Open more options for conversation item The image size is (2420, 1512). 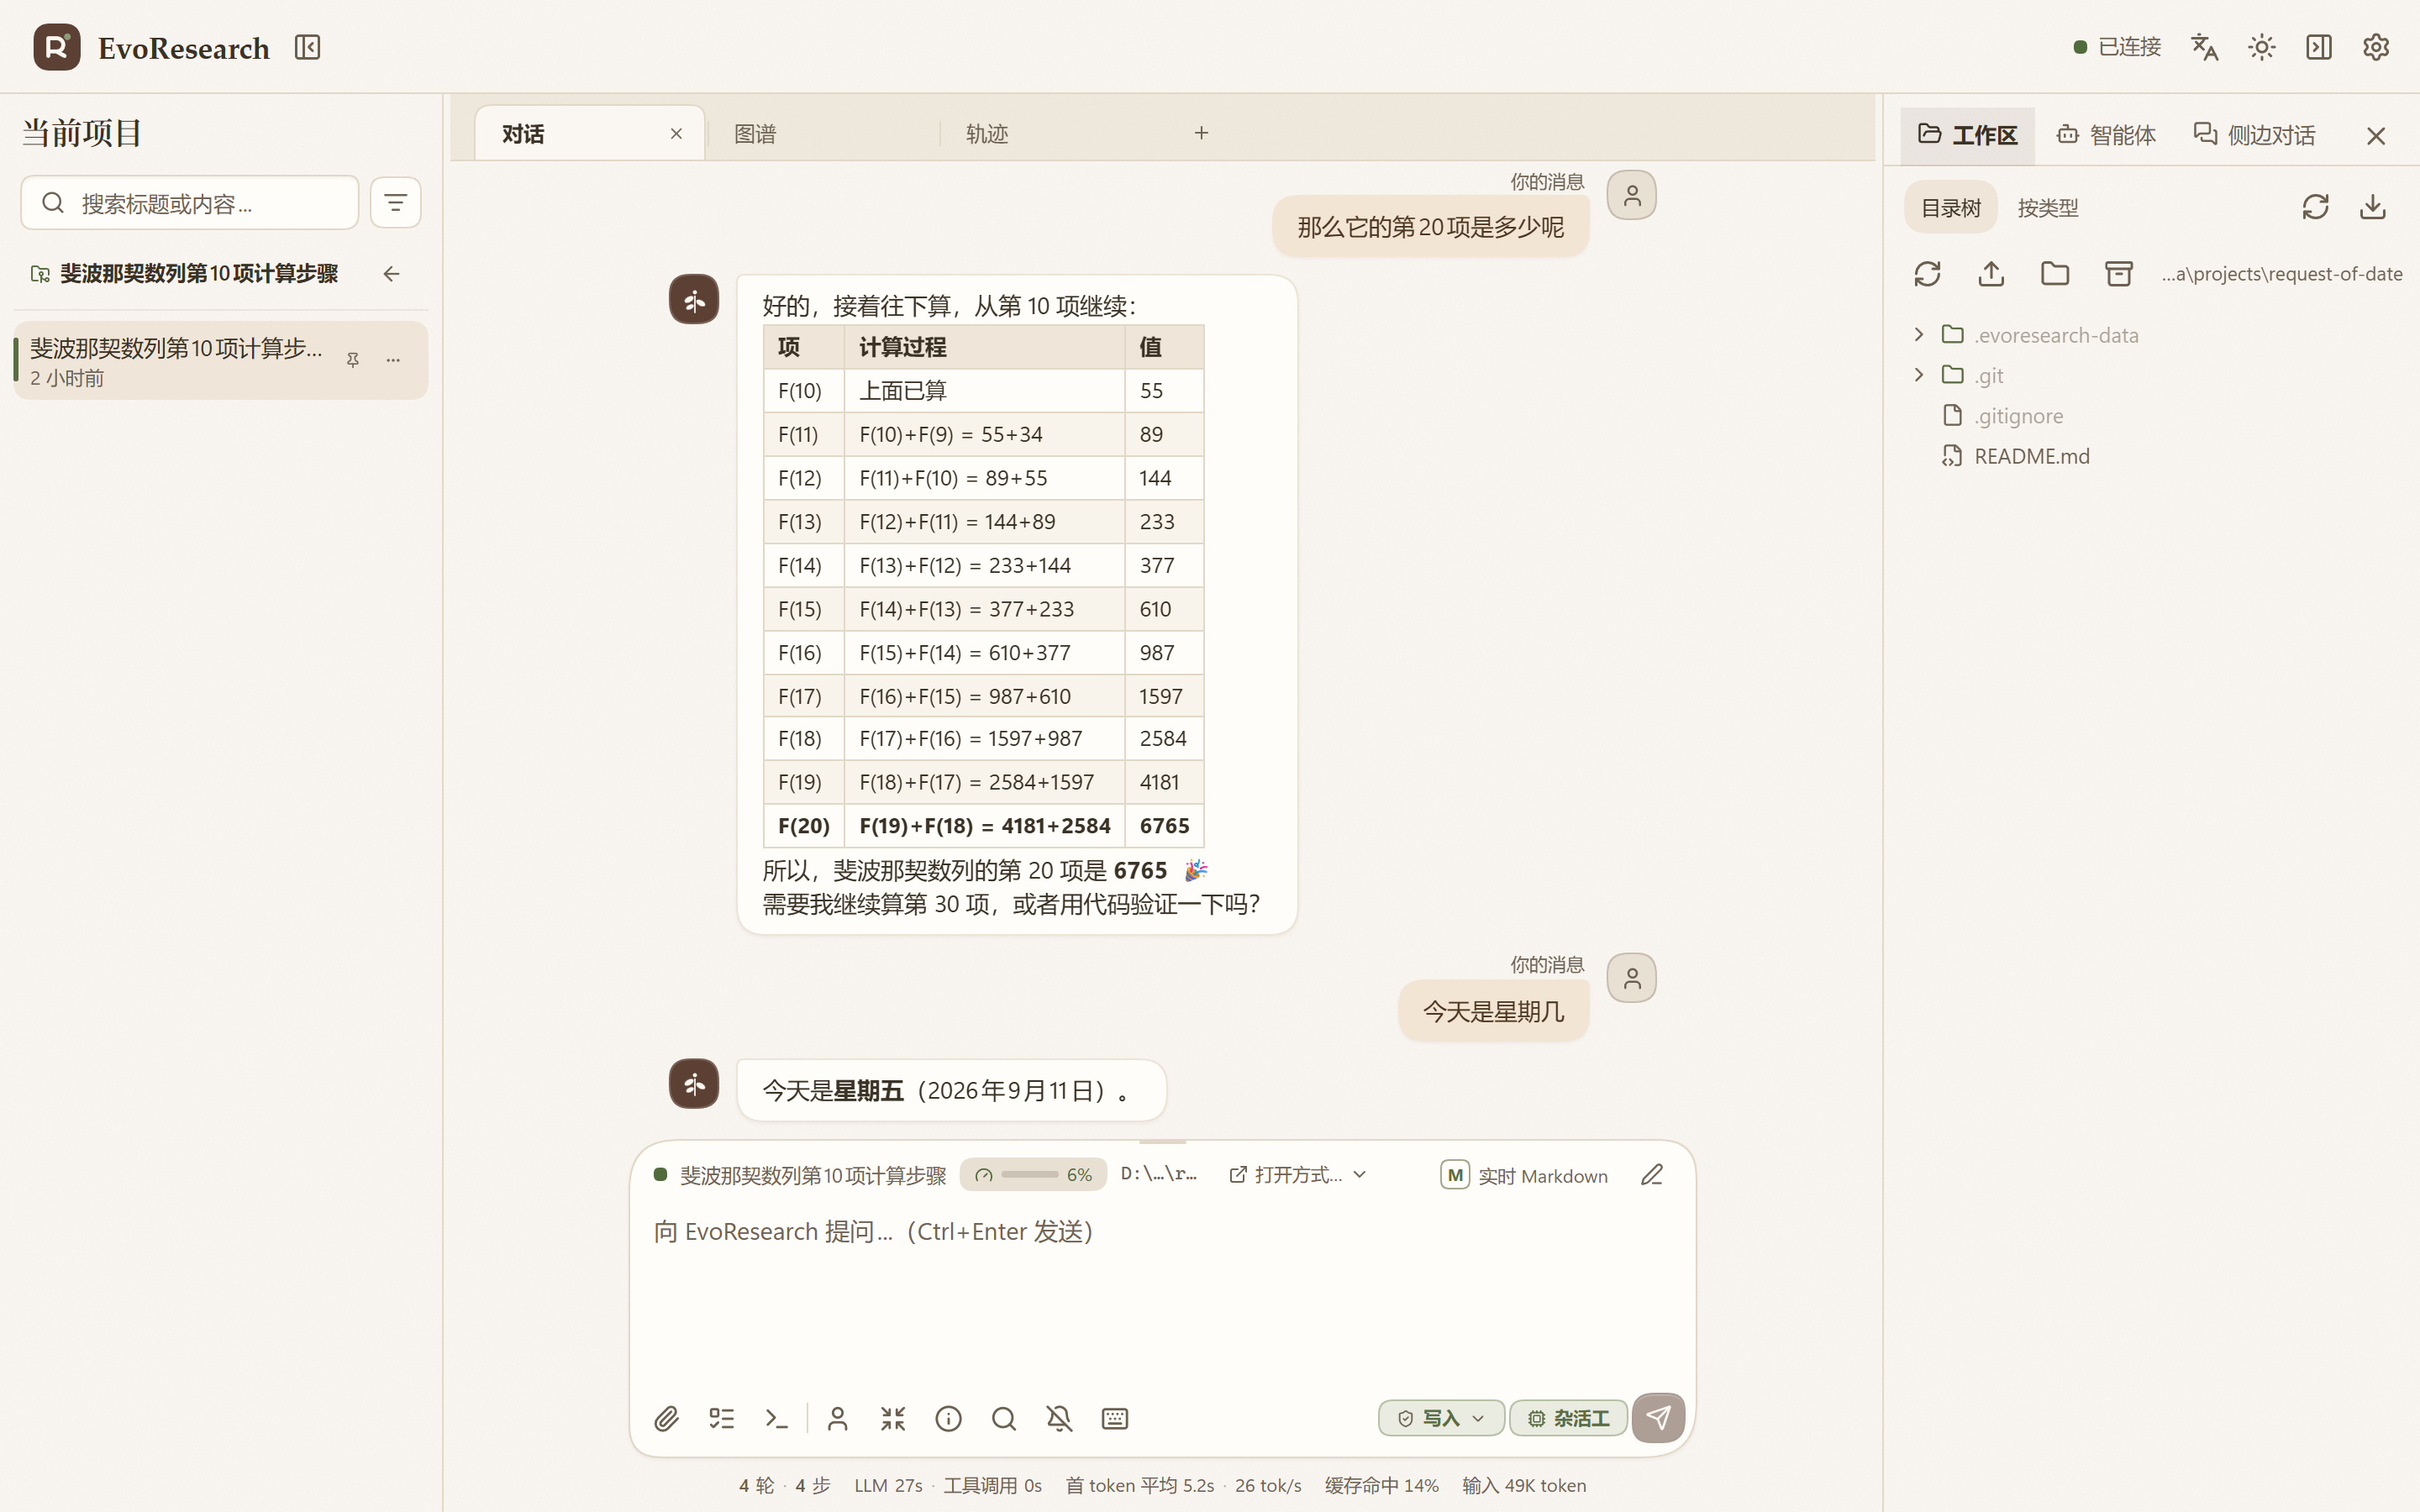(393, 360)
